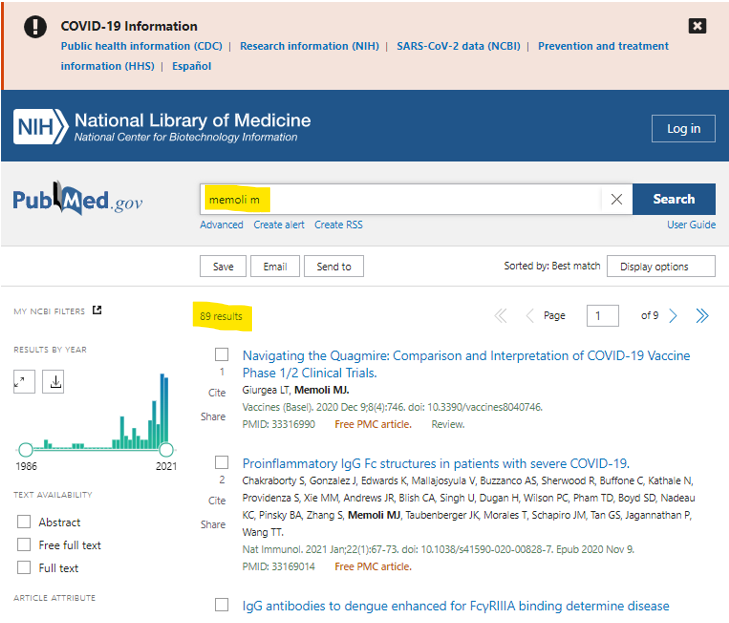The image size is (729, 623).
Task: Grab the 2021 year slider handle
Action: 166,450
